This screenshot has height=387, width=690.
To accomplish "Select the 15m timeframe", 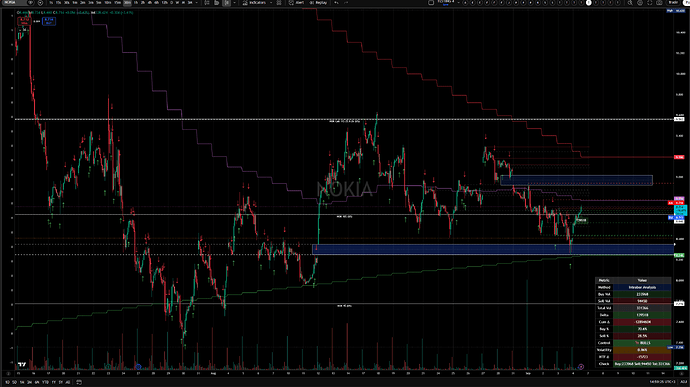I will click(117, 2).
